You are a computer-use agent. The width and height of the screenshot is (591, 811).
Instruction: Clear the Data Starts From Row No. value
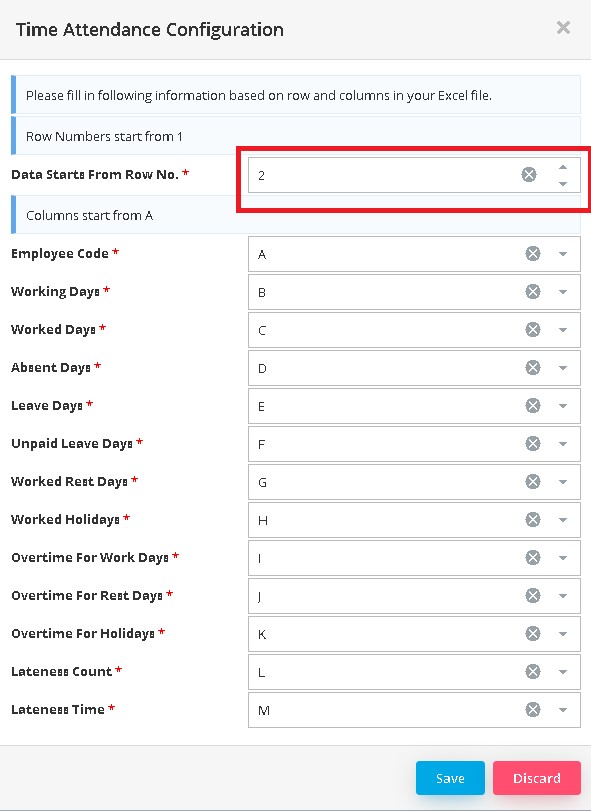tap(528, 175)
